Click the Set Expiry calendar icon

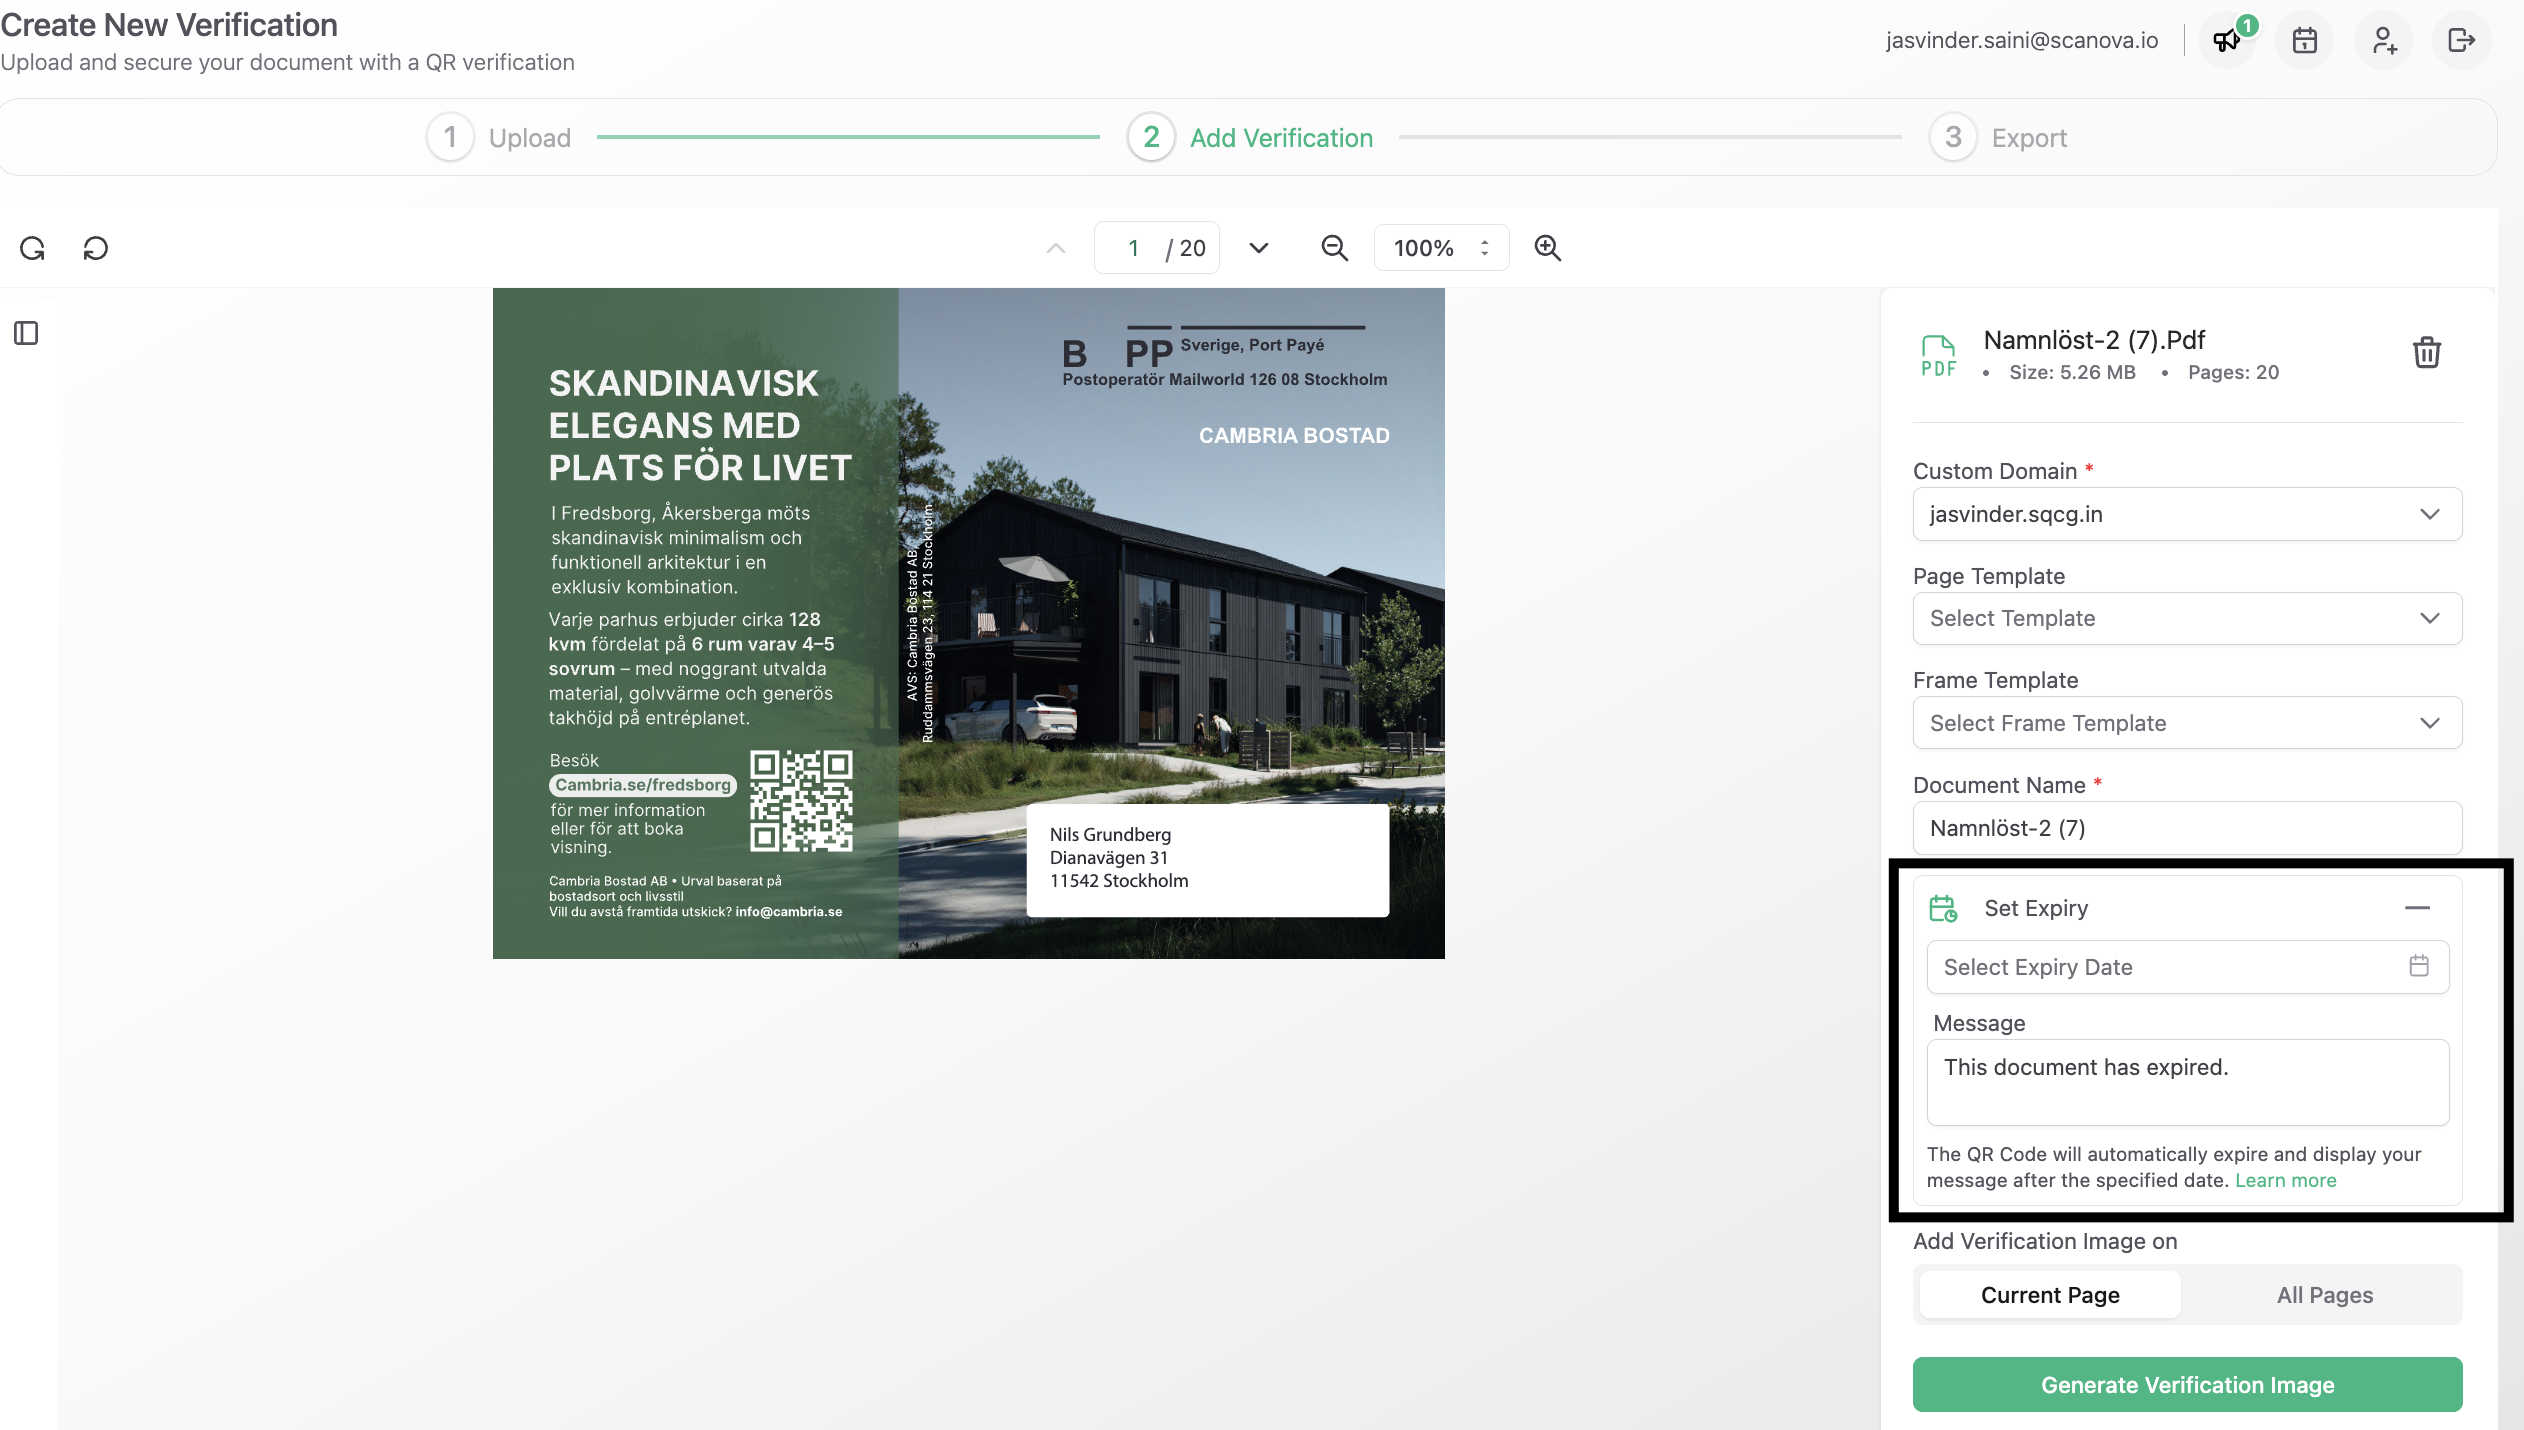(x=1943, y=908)
